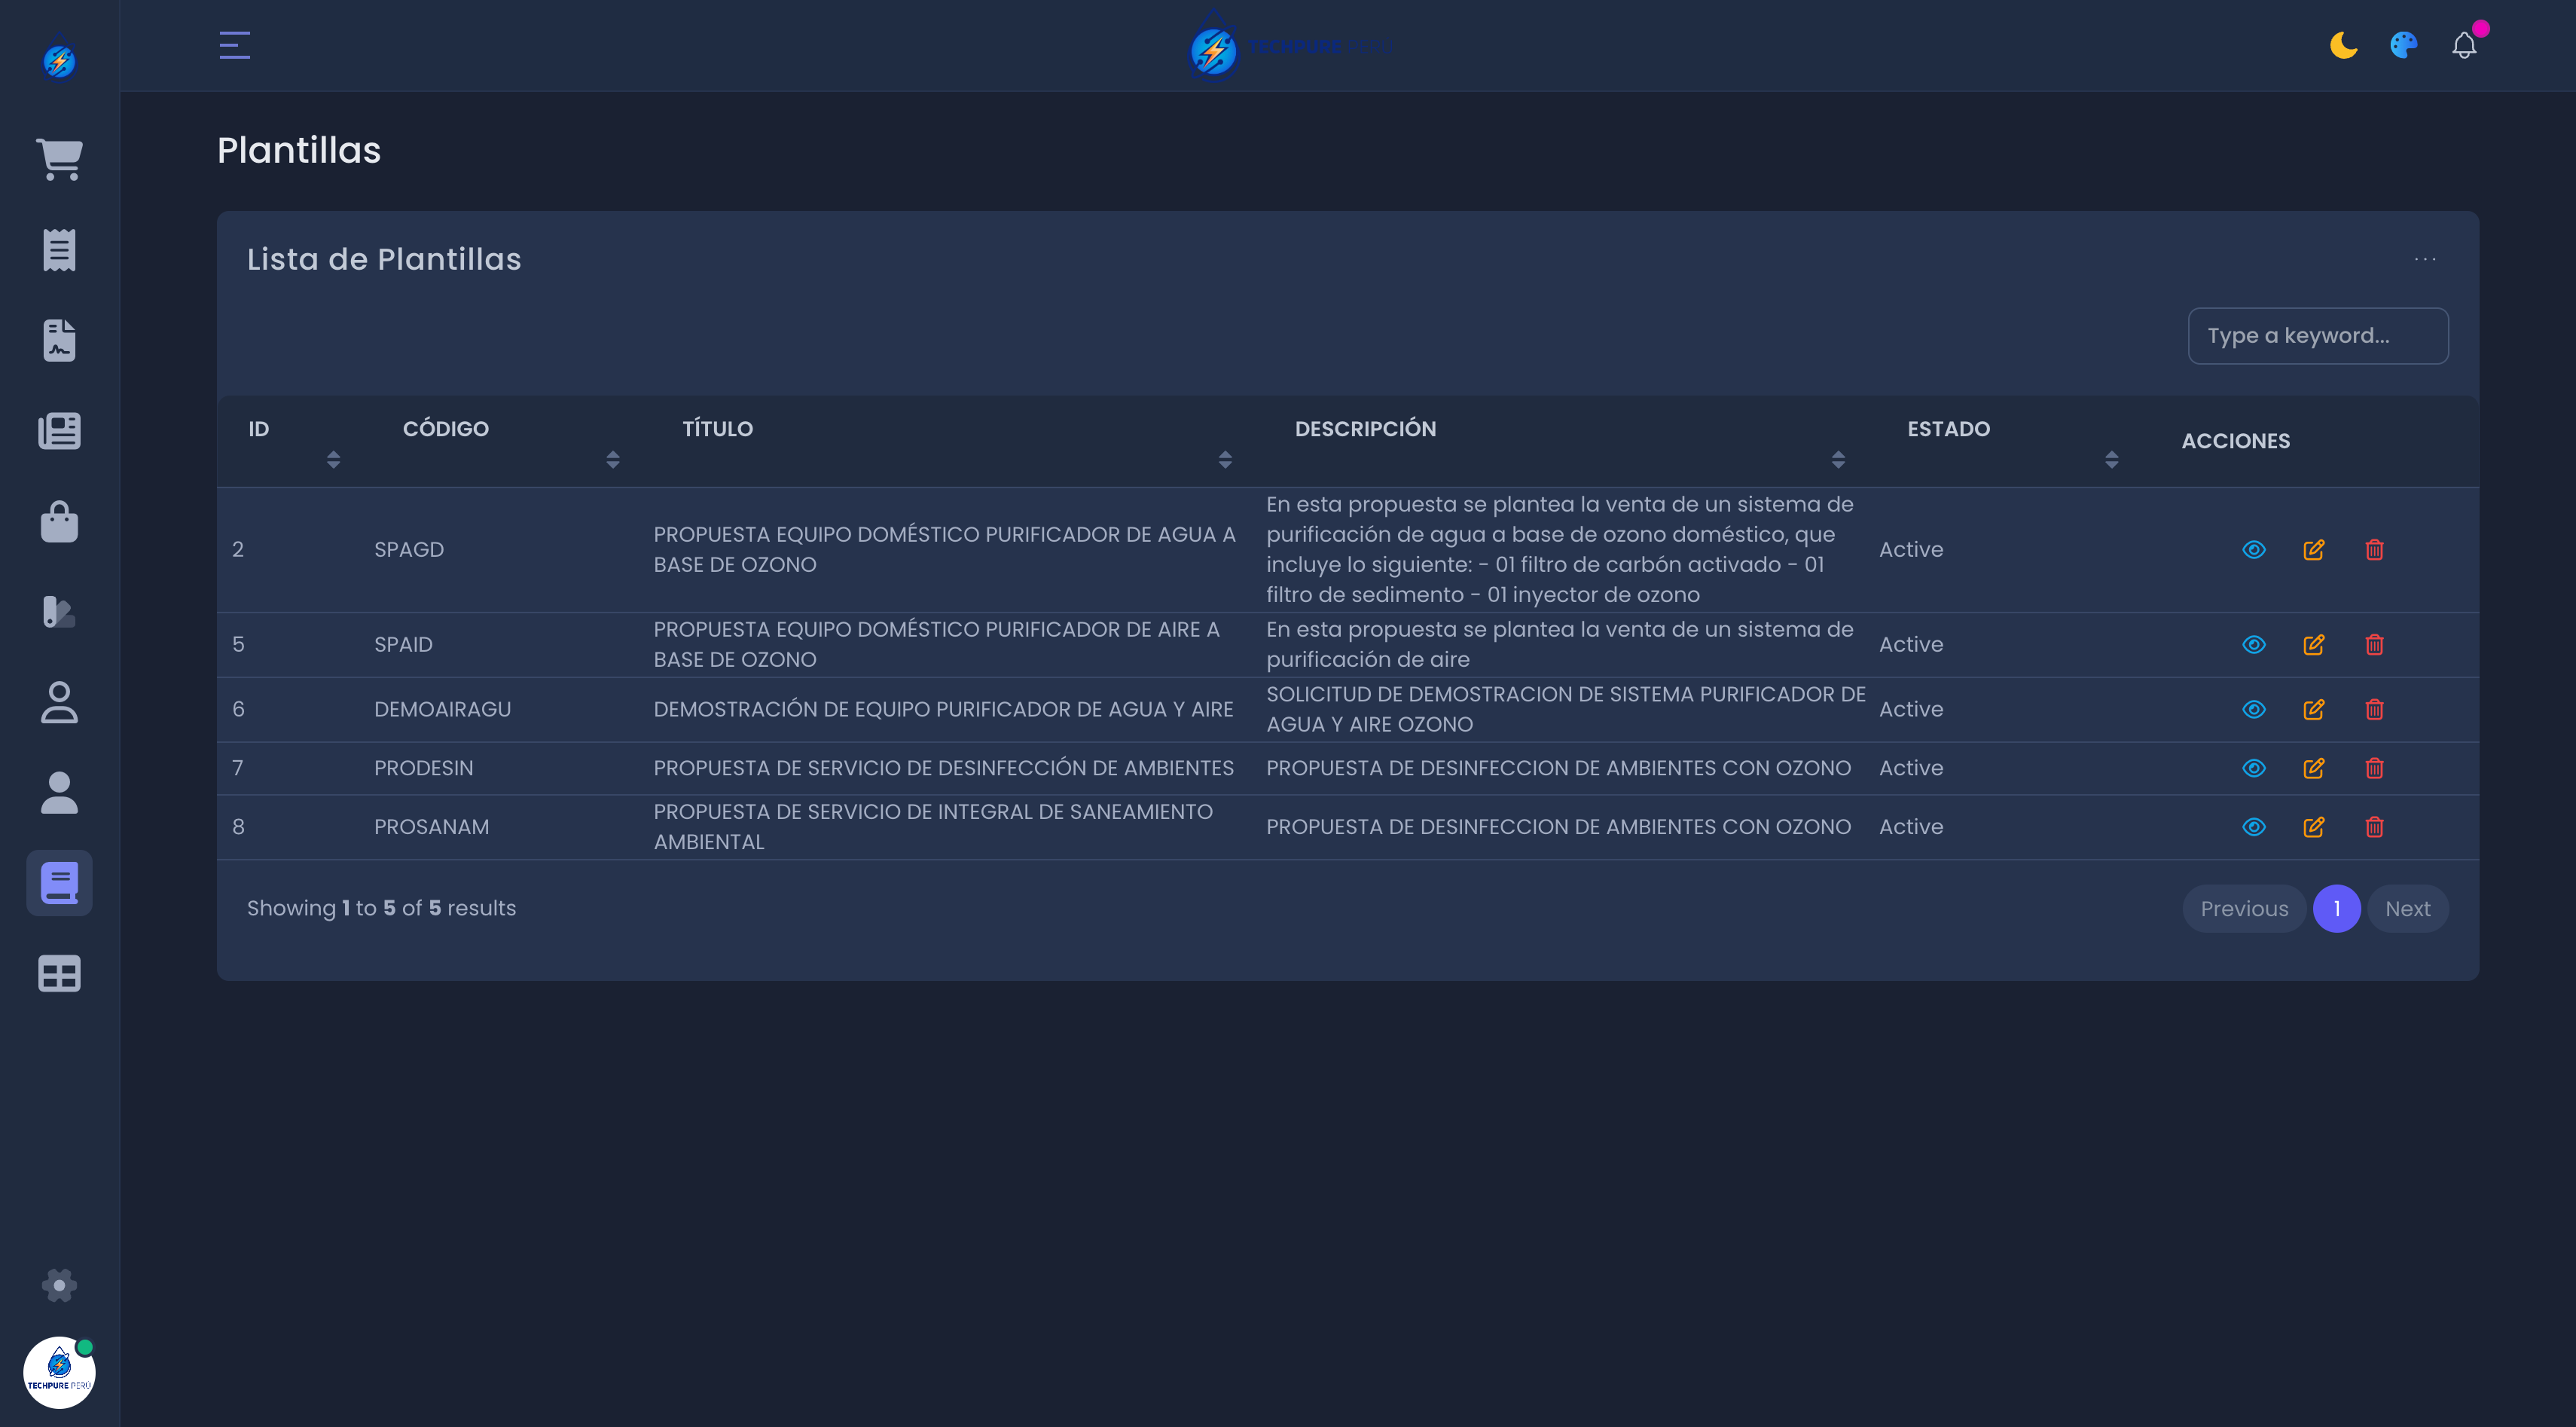The image size is (2576, 1427).
Task: Expand the three-dots card options menu
Action: click(2425, 259)
